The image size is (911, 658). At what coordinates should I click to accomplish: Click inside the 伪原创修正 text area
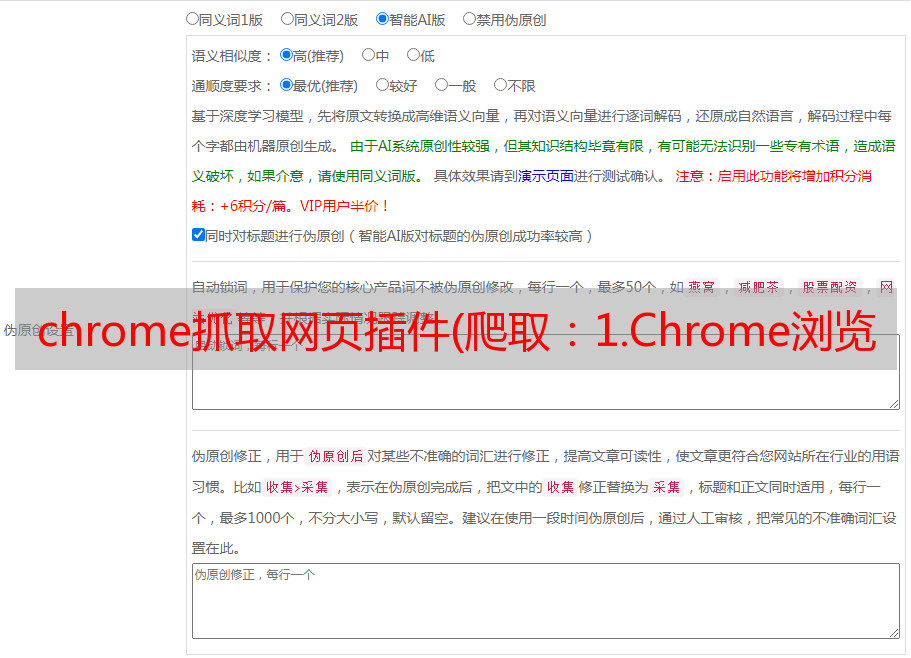[546, 601]
